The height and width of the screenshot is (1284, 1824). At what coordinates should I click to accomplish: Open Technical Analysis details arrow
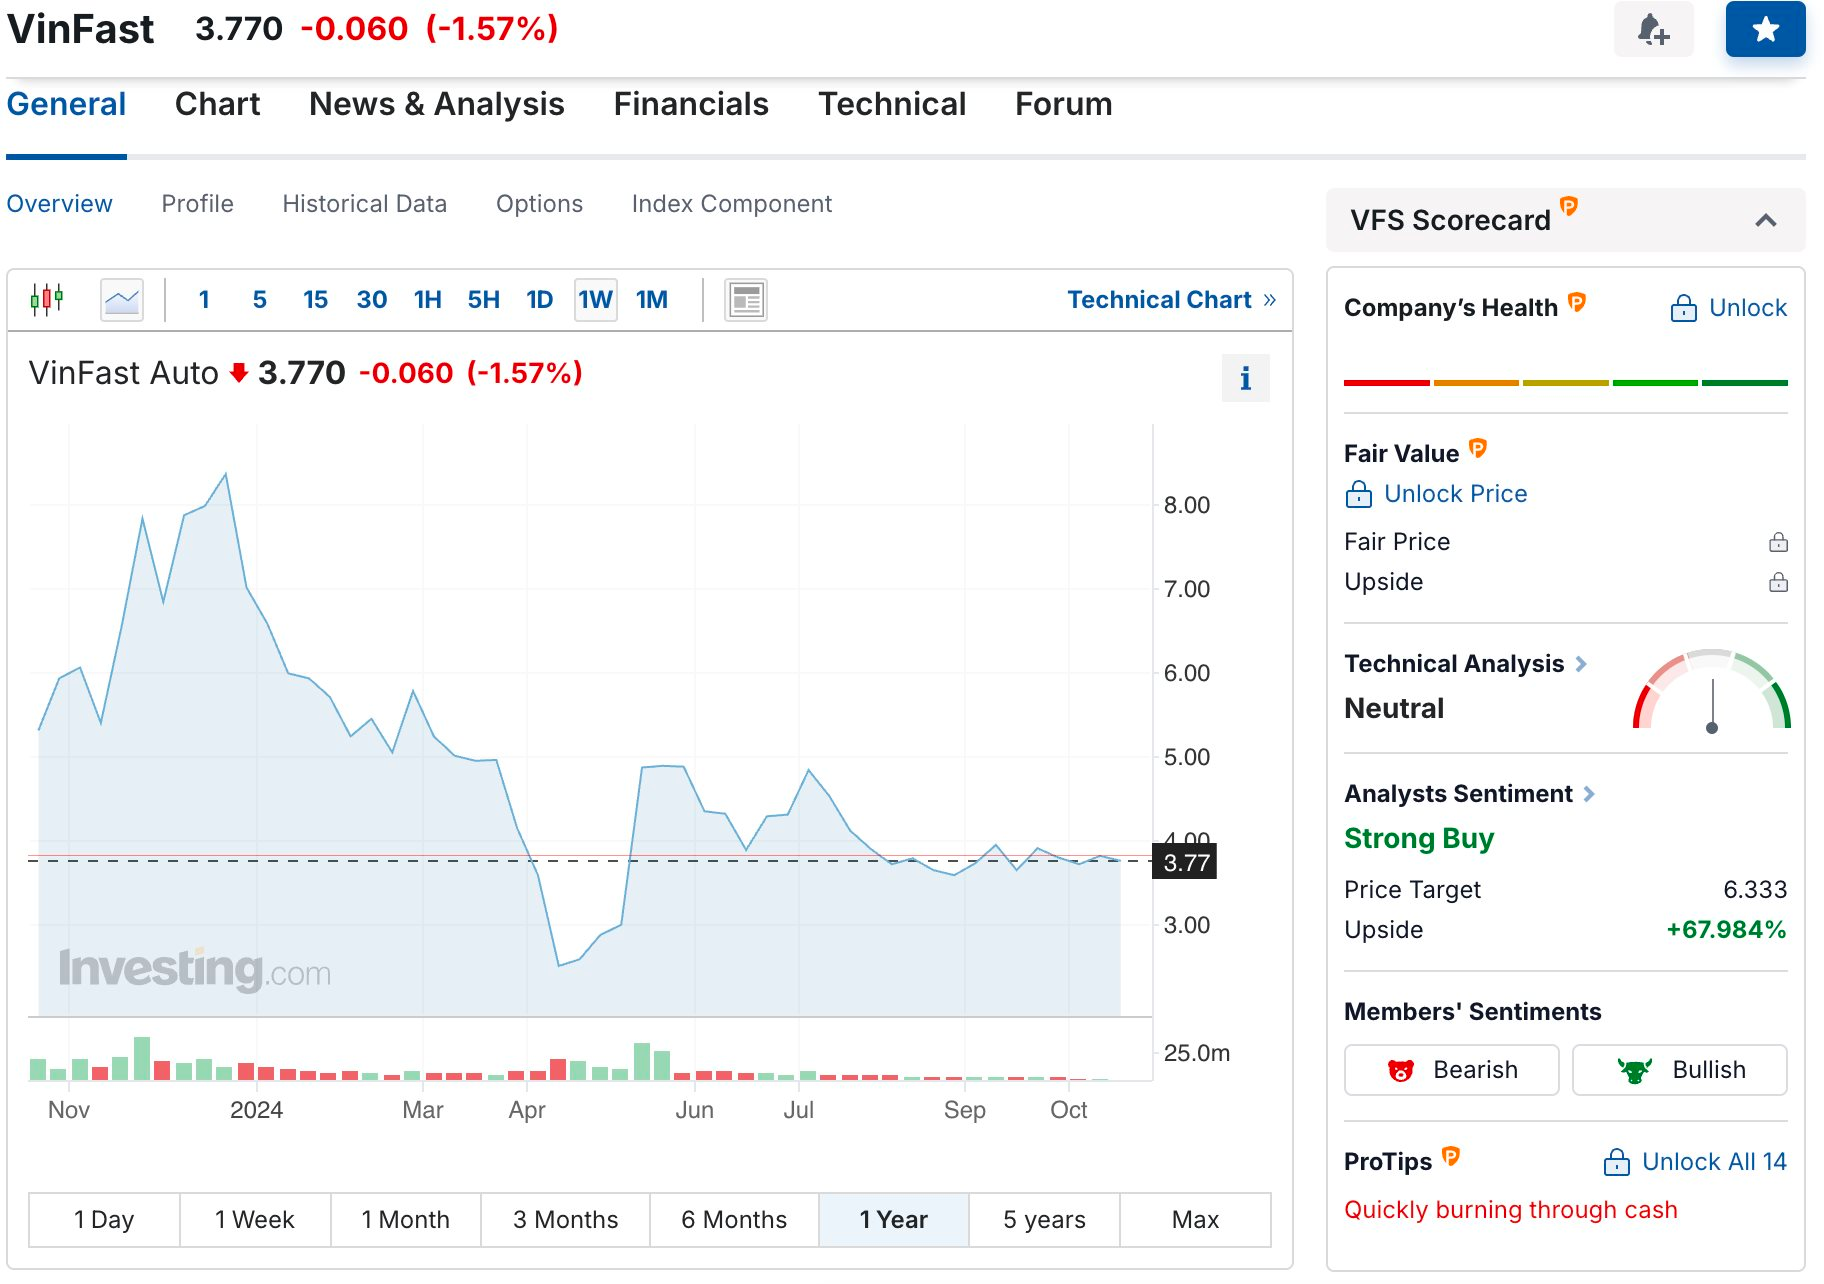[x=1581, y=664]
